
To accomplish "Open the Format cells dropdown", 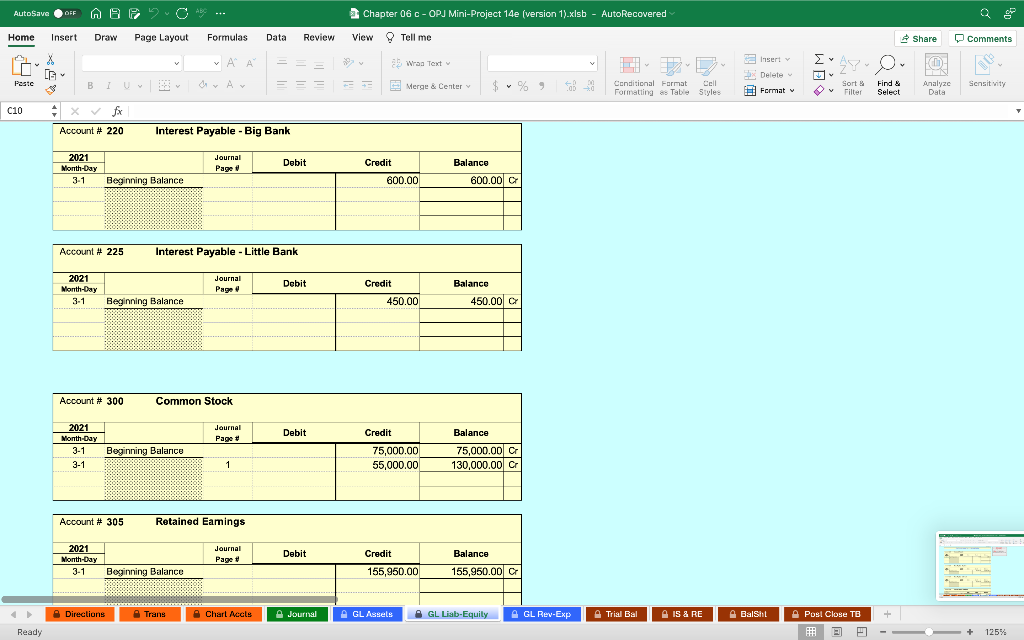I will coord(769,91).
